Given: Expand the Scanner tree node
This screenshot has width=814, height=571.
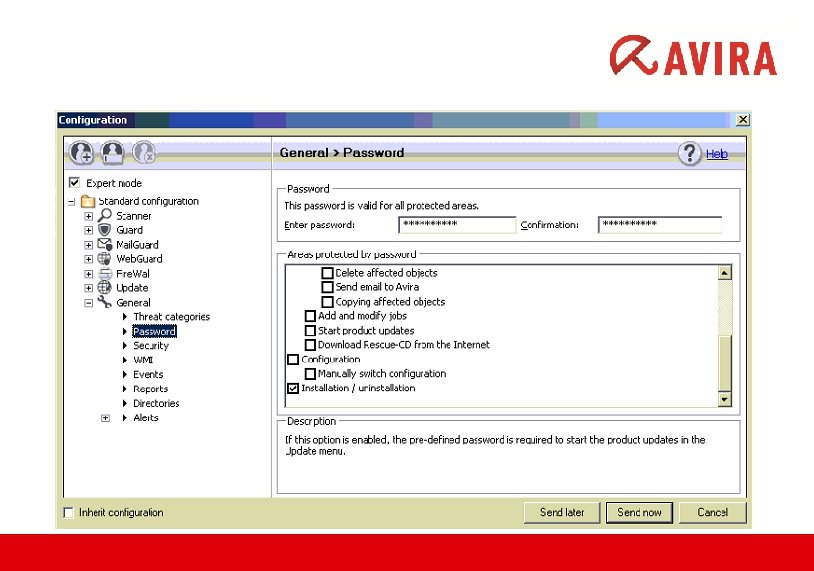Looking at the screenshot, I should 89,216.
